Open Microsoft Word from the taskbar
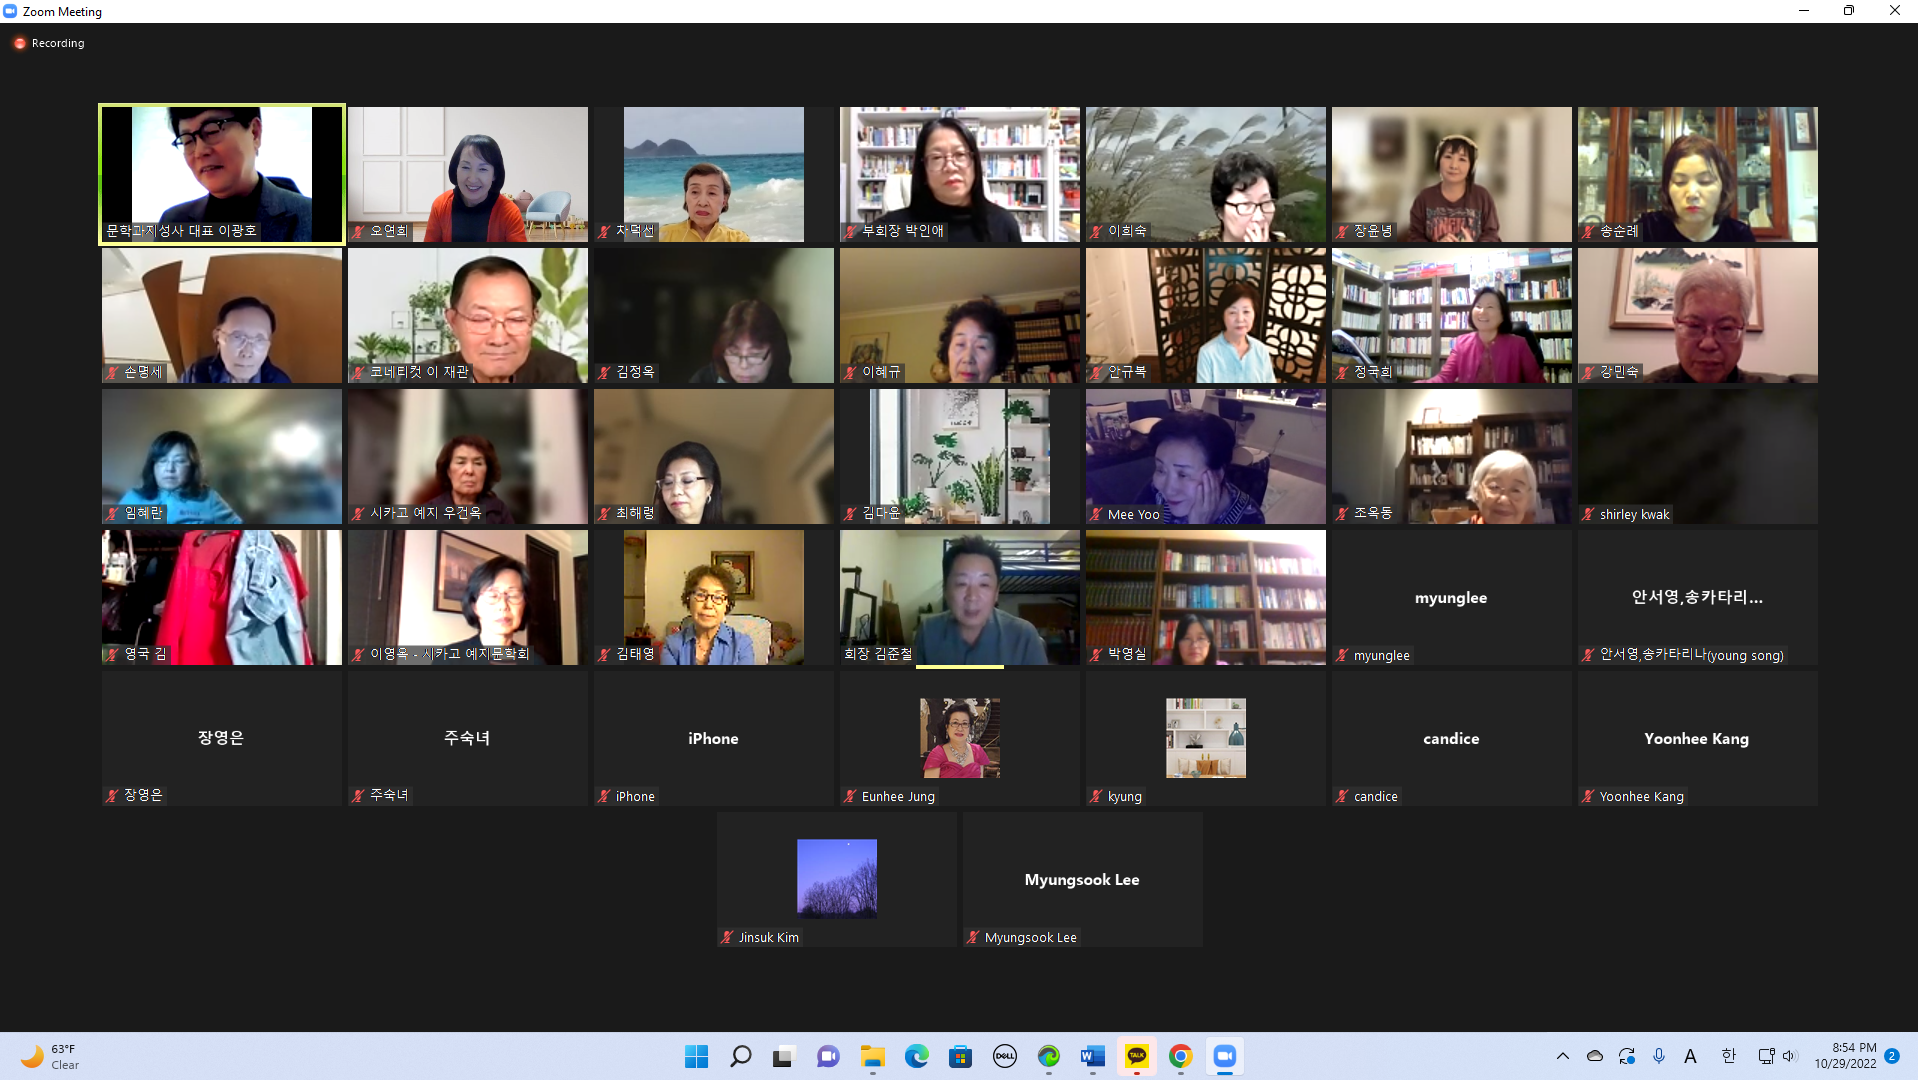The height and width of the screenshot is (1080, 1918). 1092,1056
